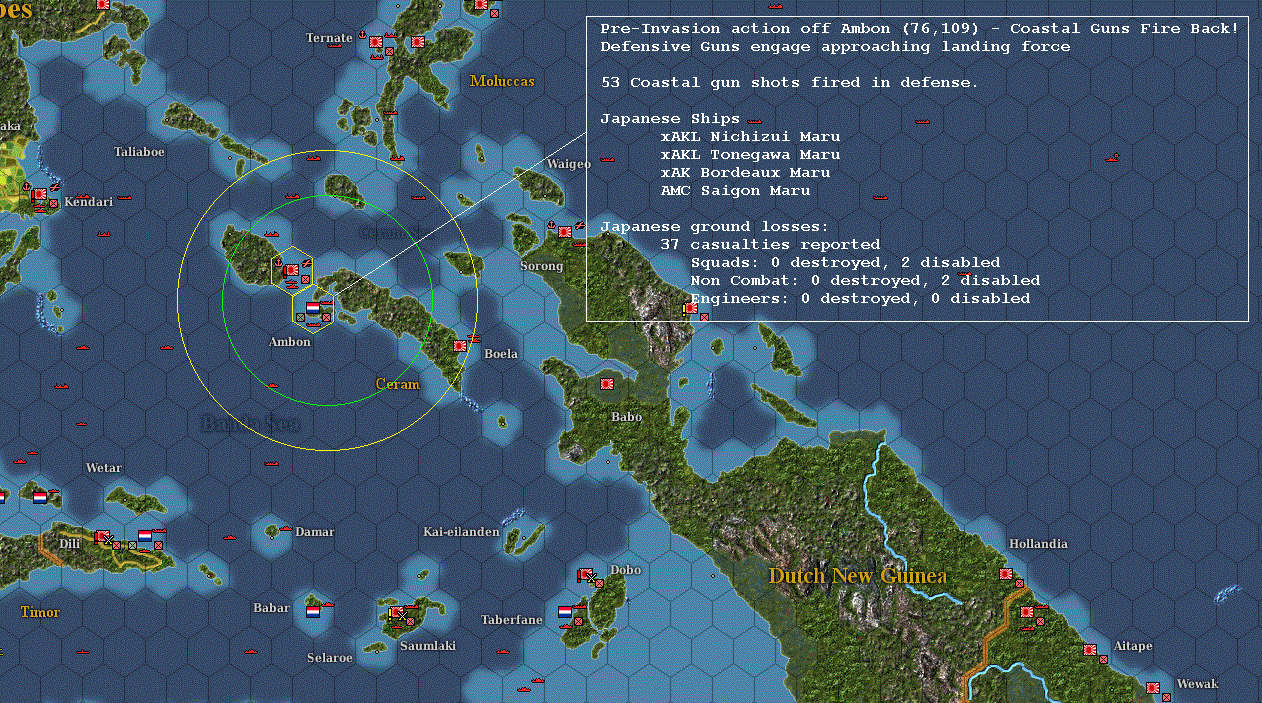
Task: Click the Moluccas region label
Action: (x=502, y=81)
